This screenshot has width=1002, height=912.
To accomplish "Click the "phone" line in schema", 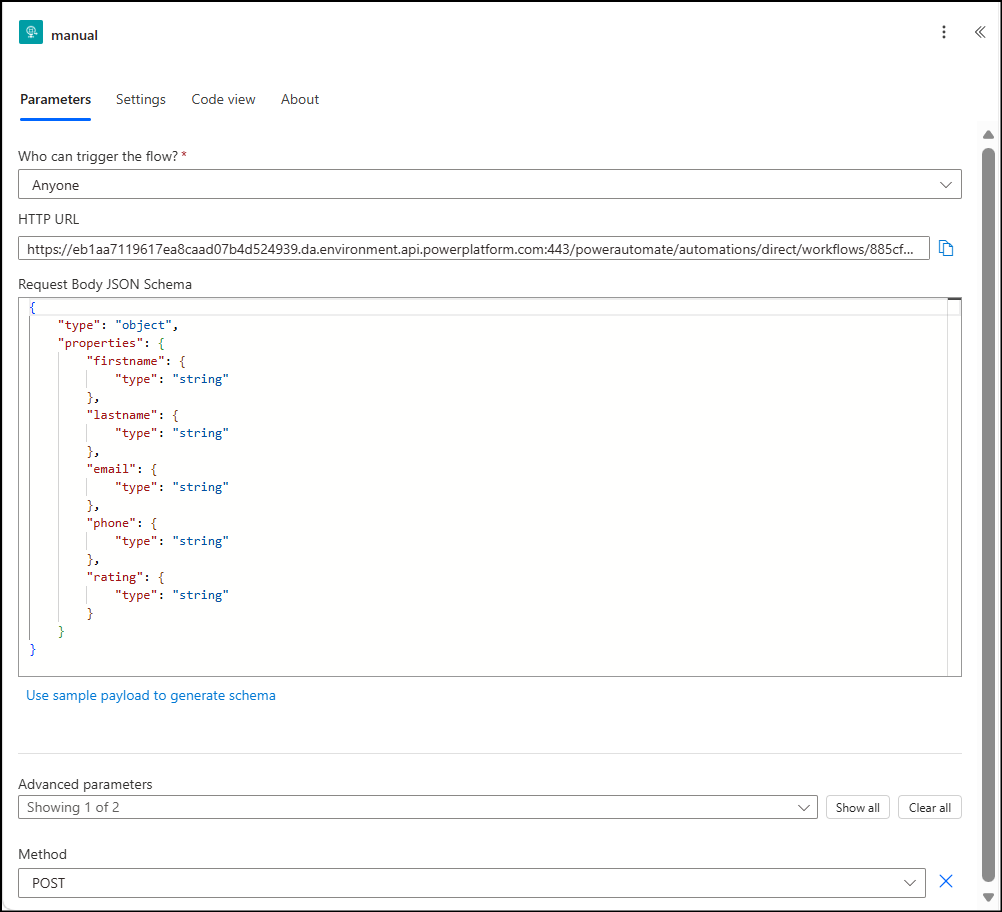I will tap(121, 523).
